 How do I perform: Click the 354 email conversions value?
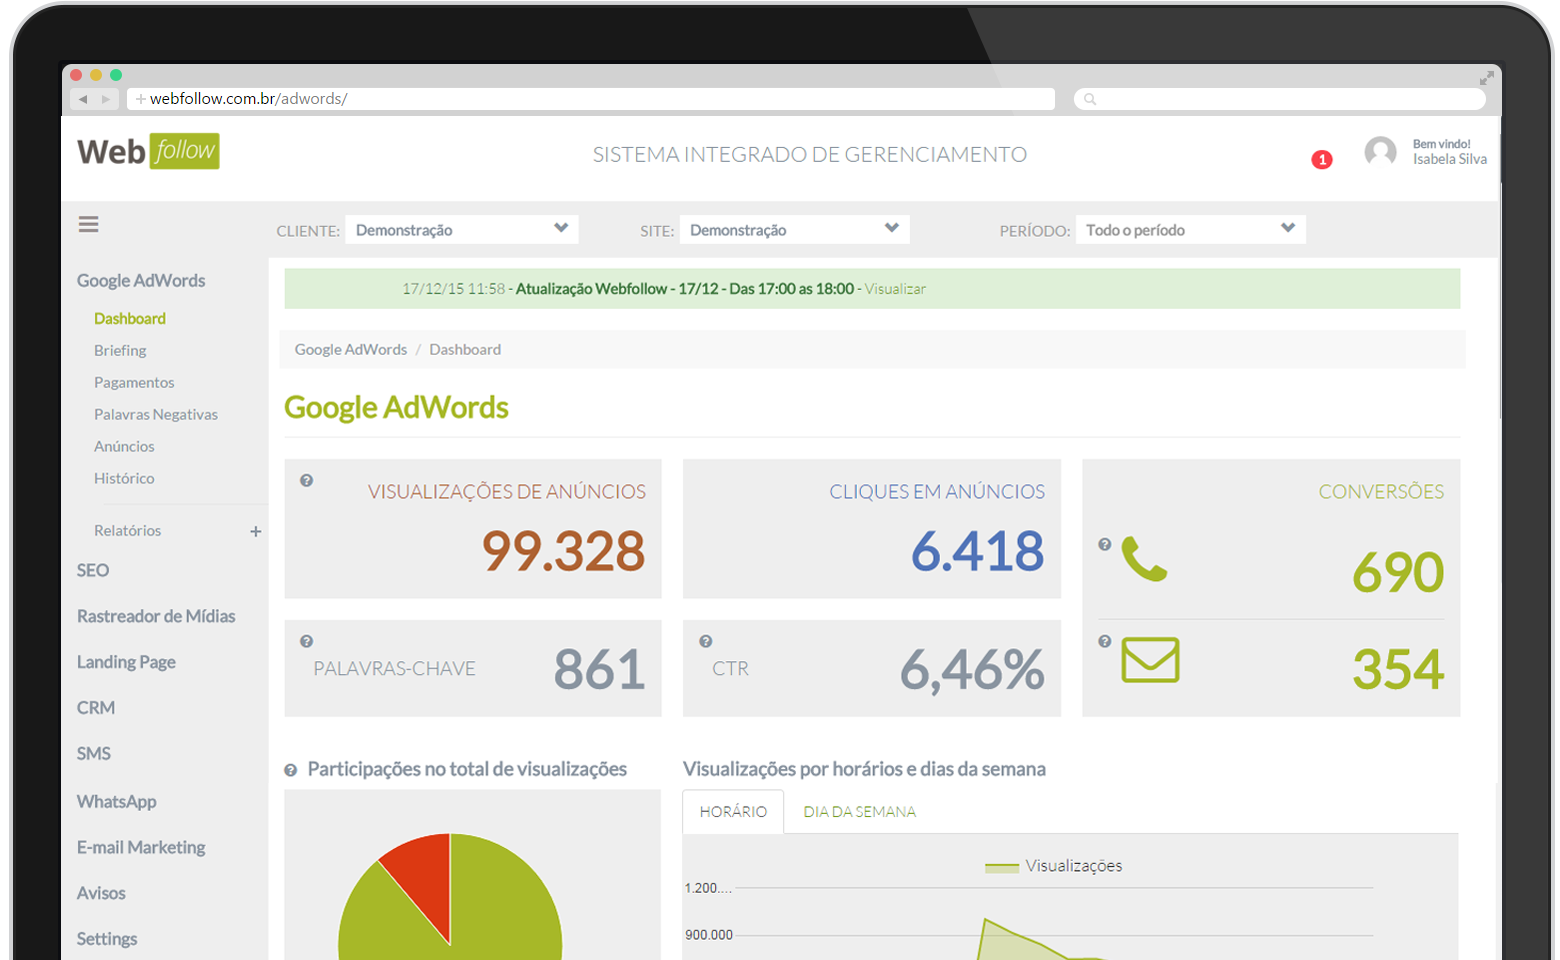pos(1398,669)
